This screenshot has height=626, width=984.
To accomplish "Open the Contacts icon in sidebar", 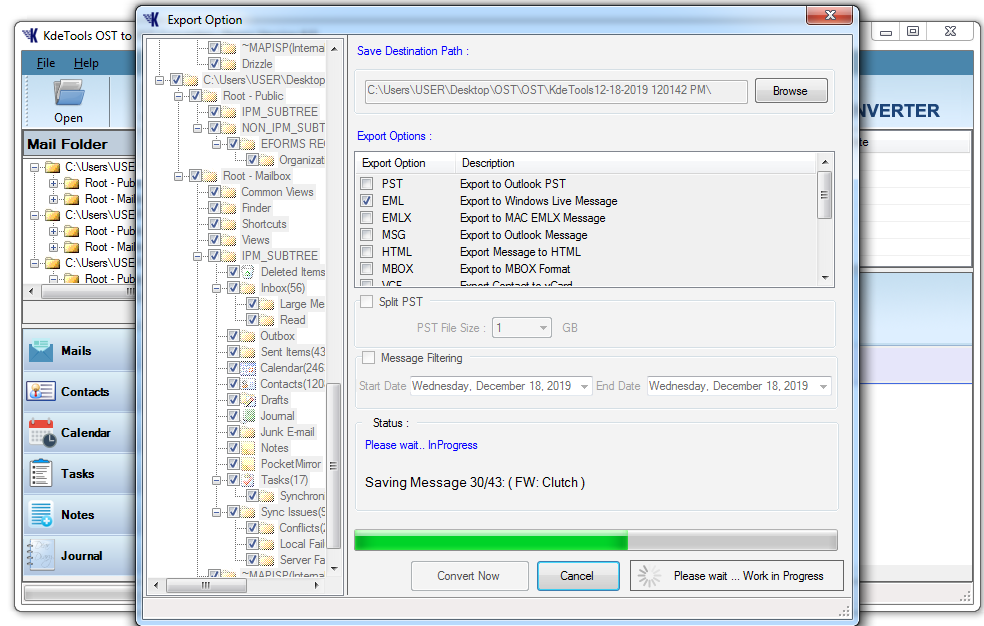I will (x=41, y=391).
